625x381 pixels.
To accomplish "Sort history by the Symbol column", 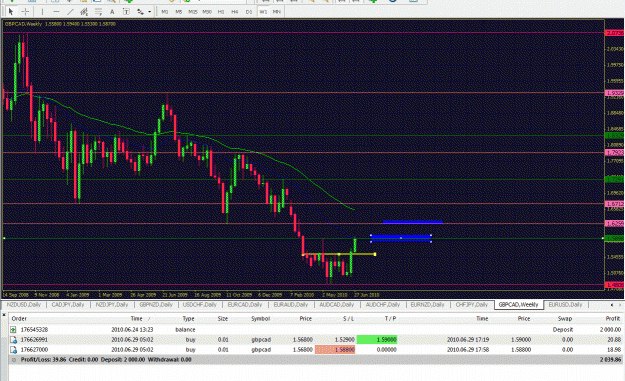I will click(260, 318).
